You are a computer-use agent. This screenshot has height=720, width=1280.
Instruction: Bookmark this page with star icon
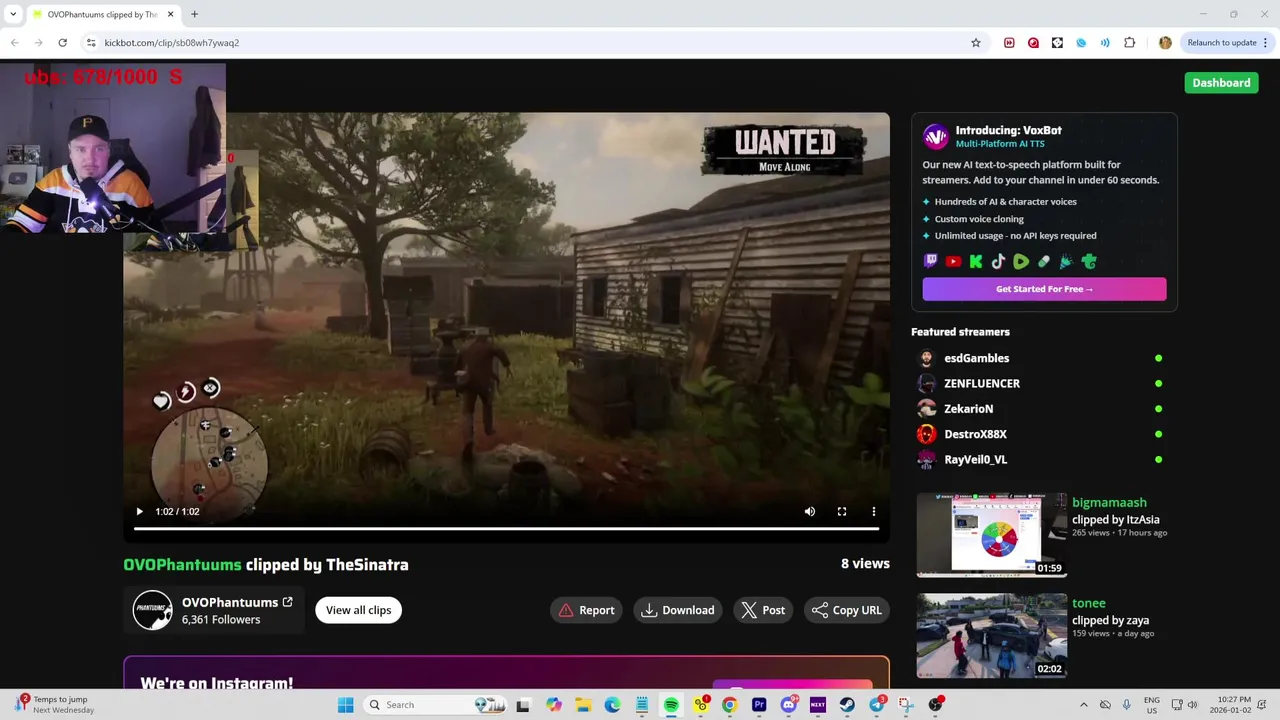976,43
